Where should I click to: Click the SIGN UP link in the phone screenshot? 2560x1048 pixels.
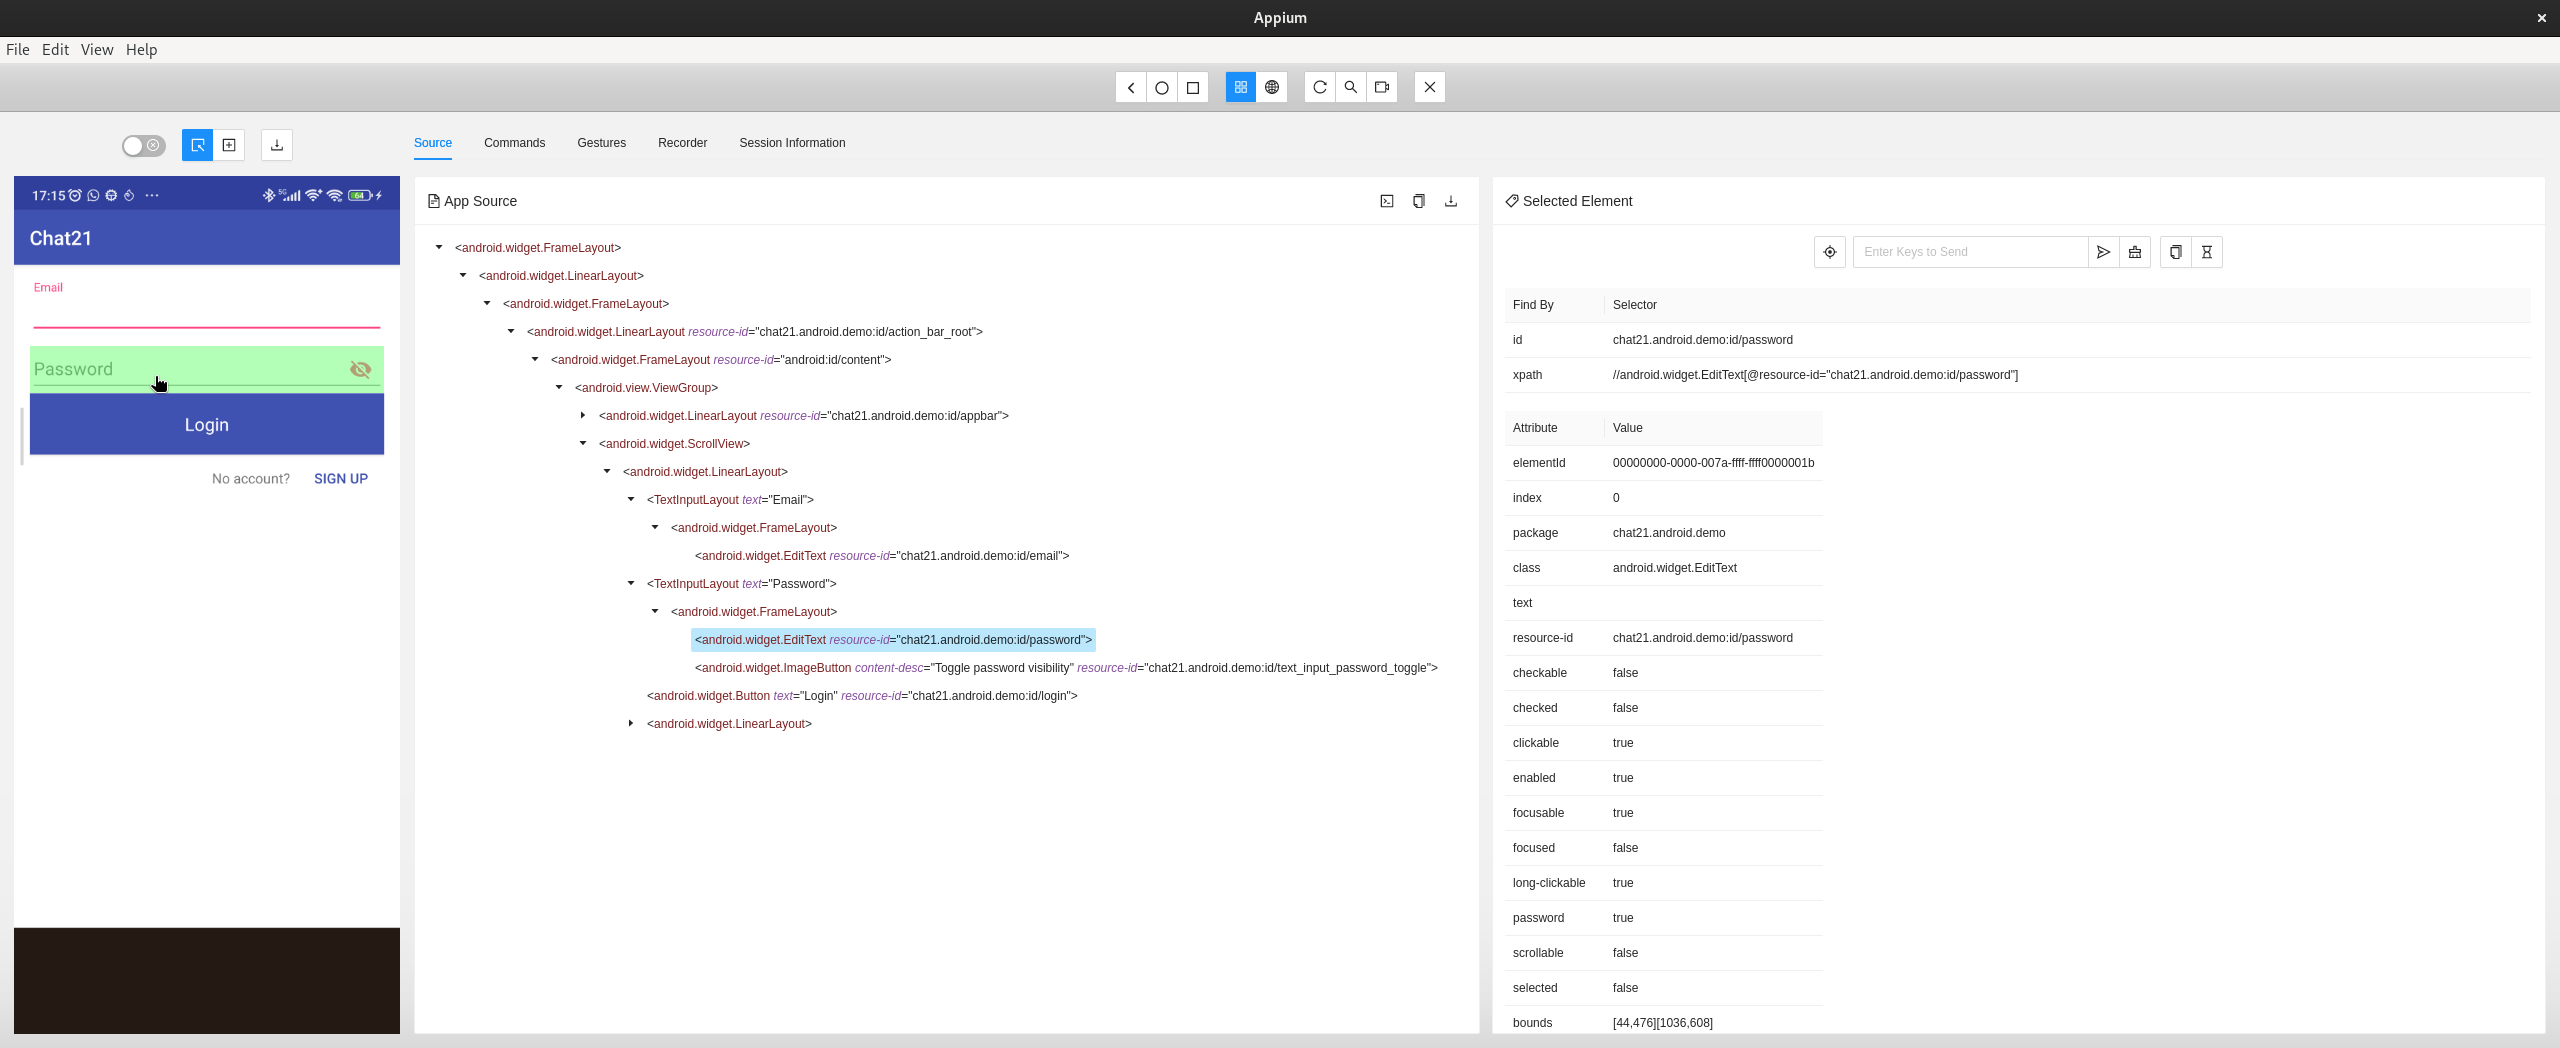click(x=341, y=479)
